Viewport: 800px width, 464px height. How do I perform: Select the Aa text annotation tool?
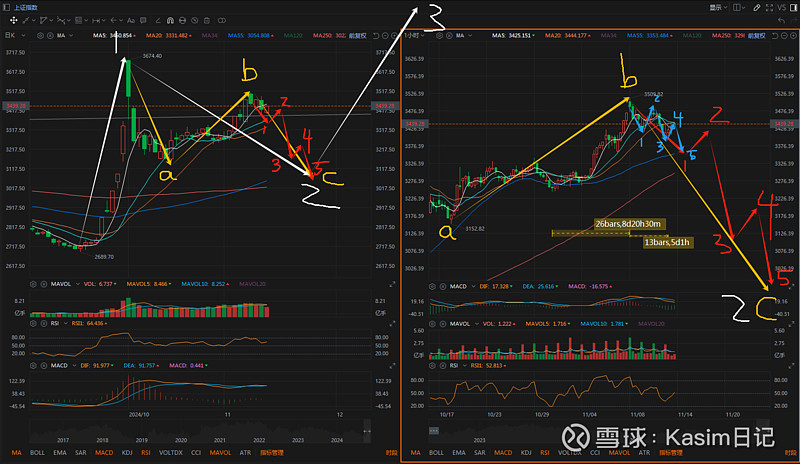coord(131,20)
